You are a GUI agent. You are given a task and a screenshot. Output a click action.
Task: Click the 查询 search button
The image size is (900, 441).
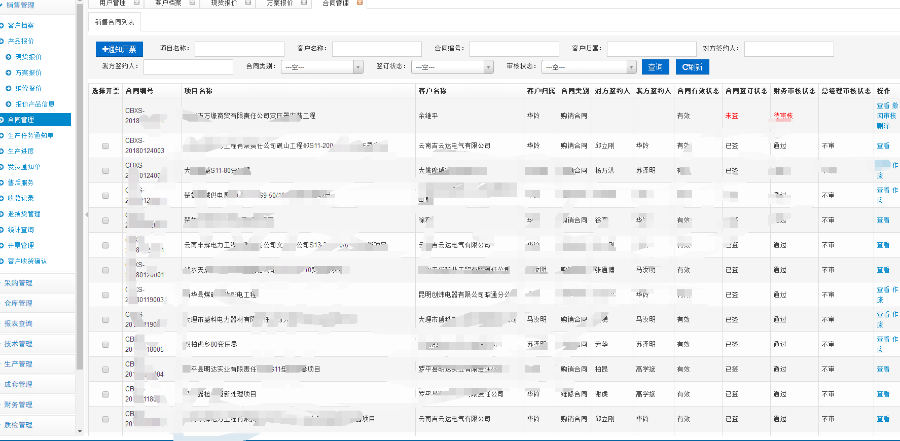[x=655, y=67]
